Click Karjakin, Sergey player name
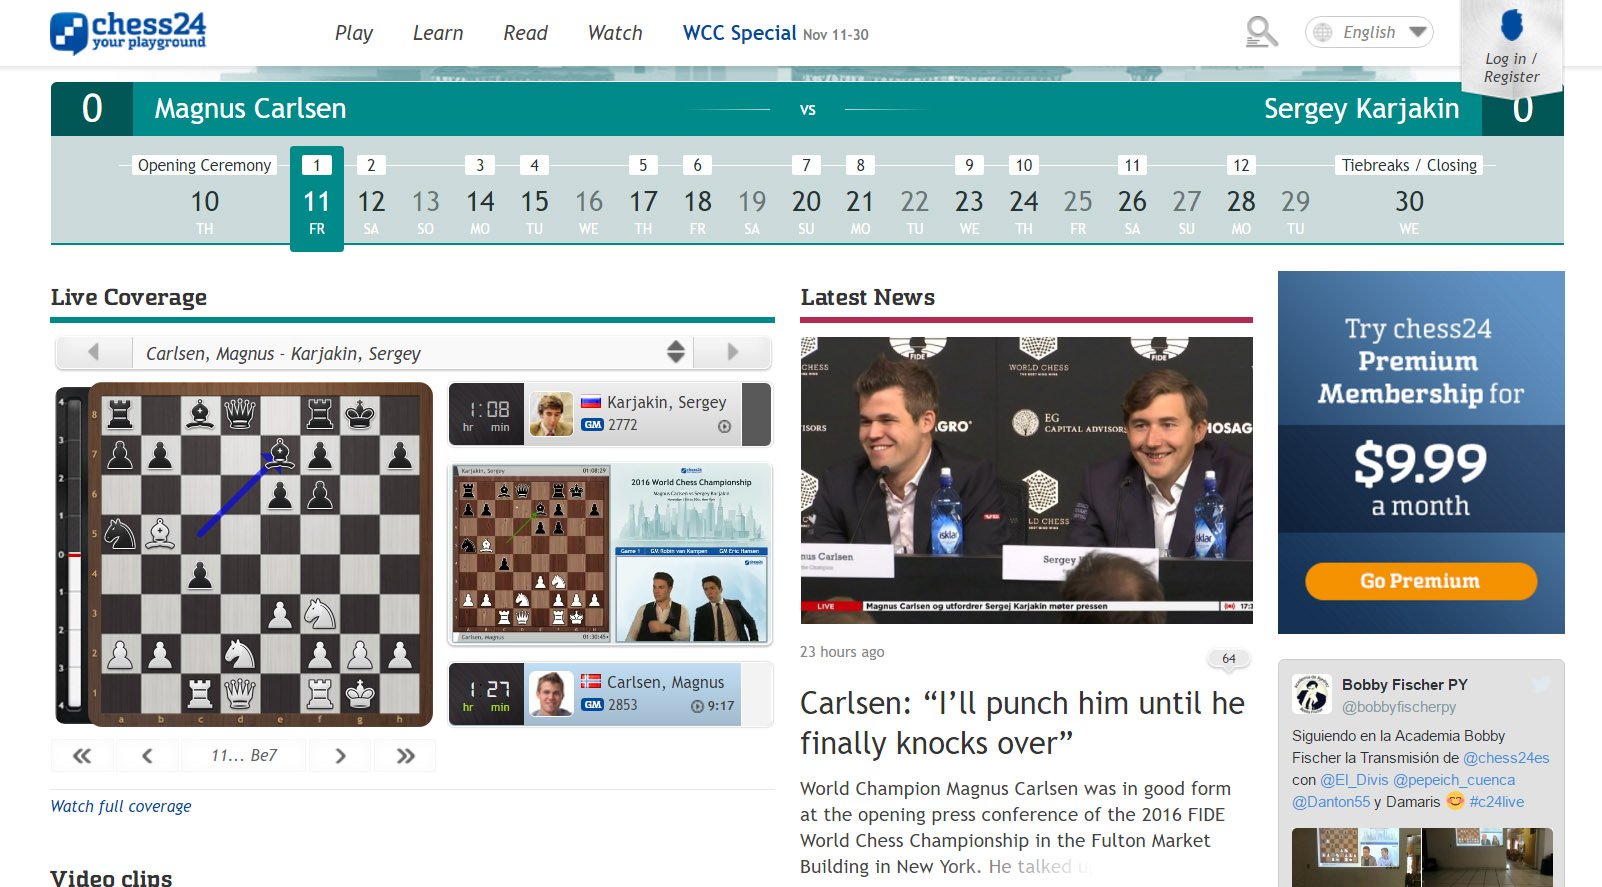Viewport: 1602px width, 887px height. click(666, 402)
